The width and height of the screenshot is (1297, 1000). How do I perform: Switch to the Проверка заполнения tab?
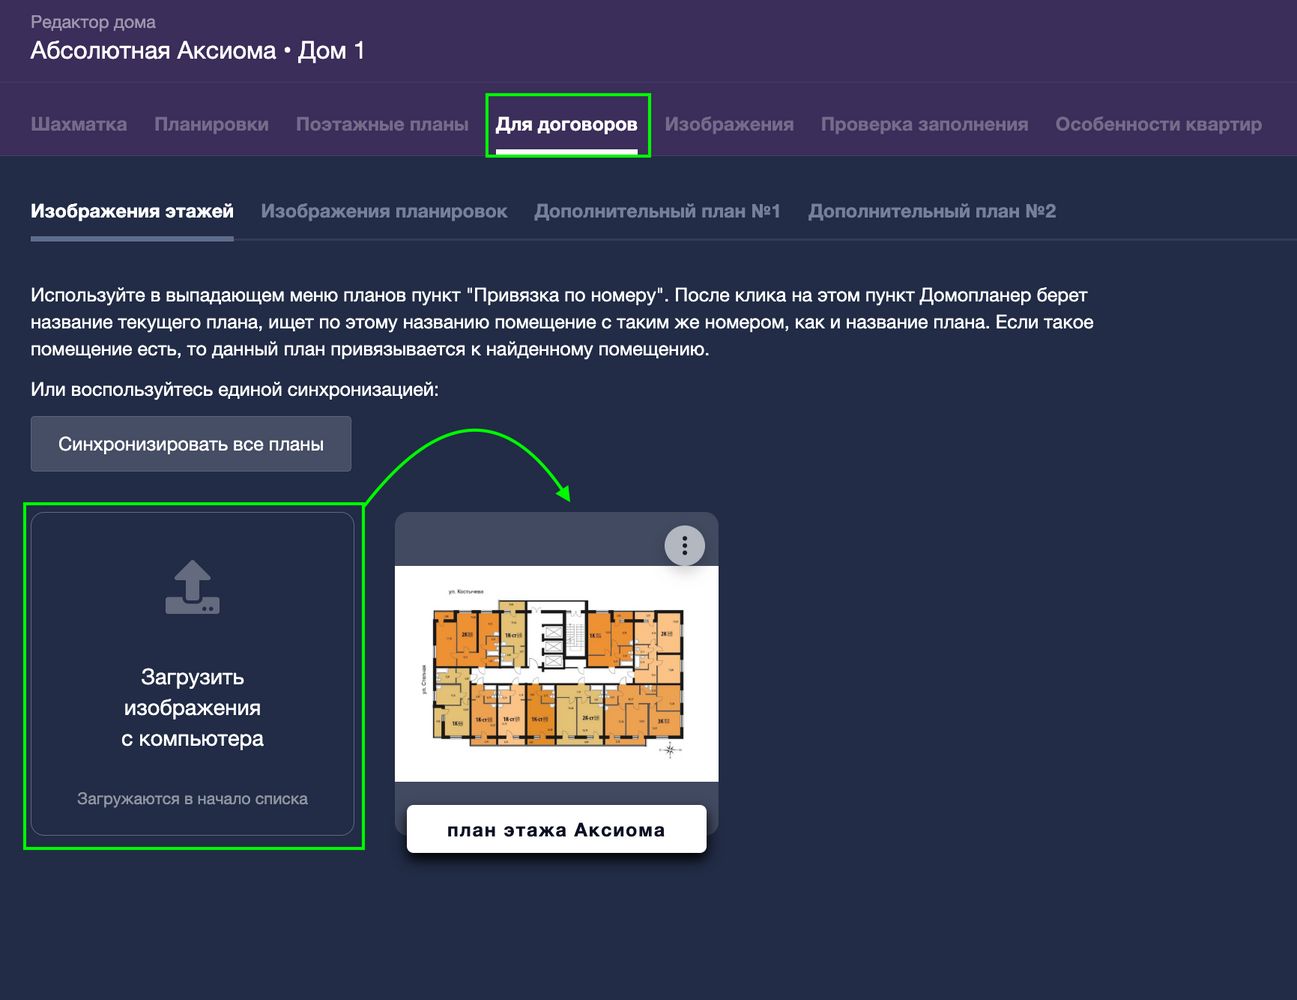pos(925,124)
